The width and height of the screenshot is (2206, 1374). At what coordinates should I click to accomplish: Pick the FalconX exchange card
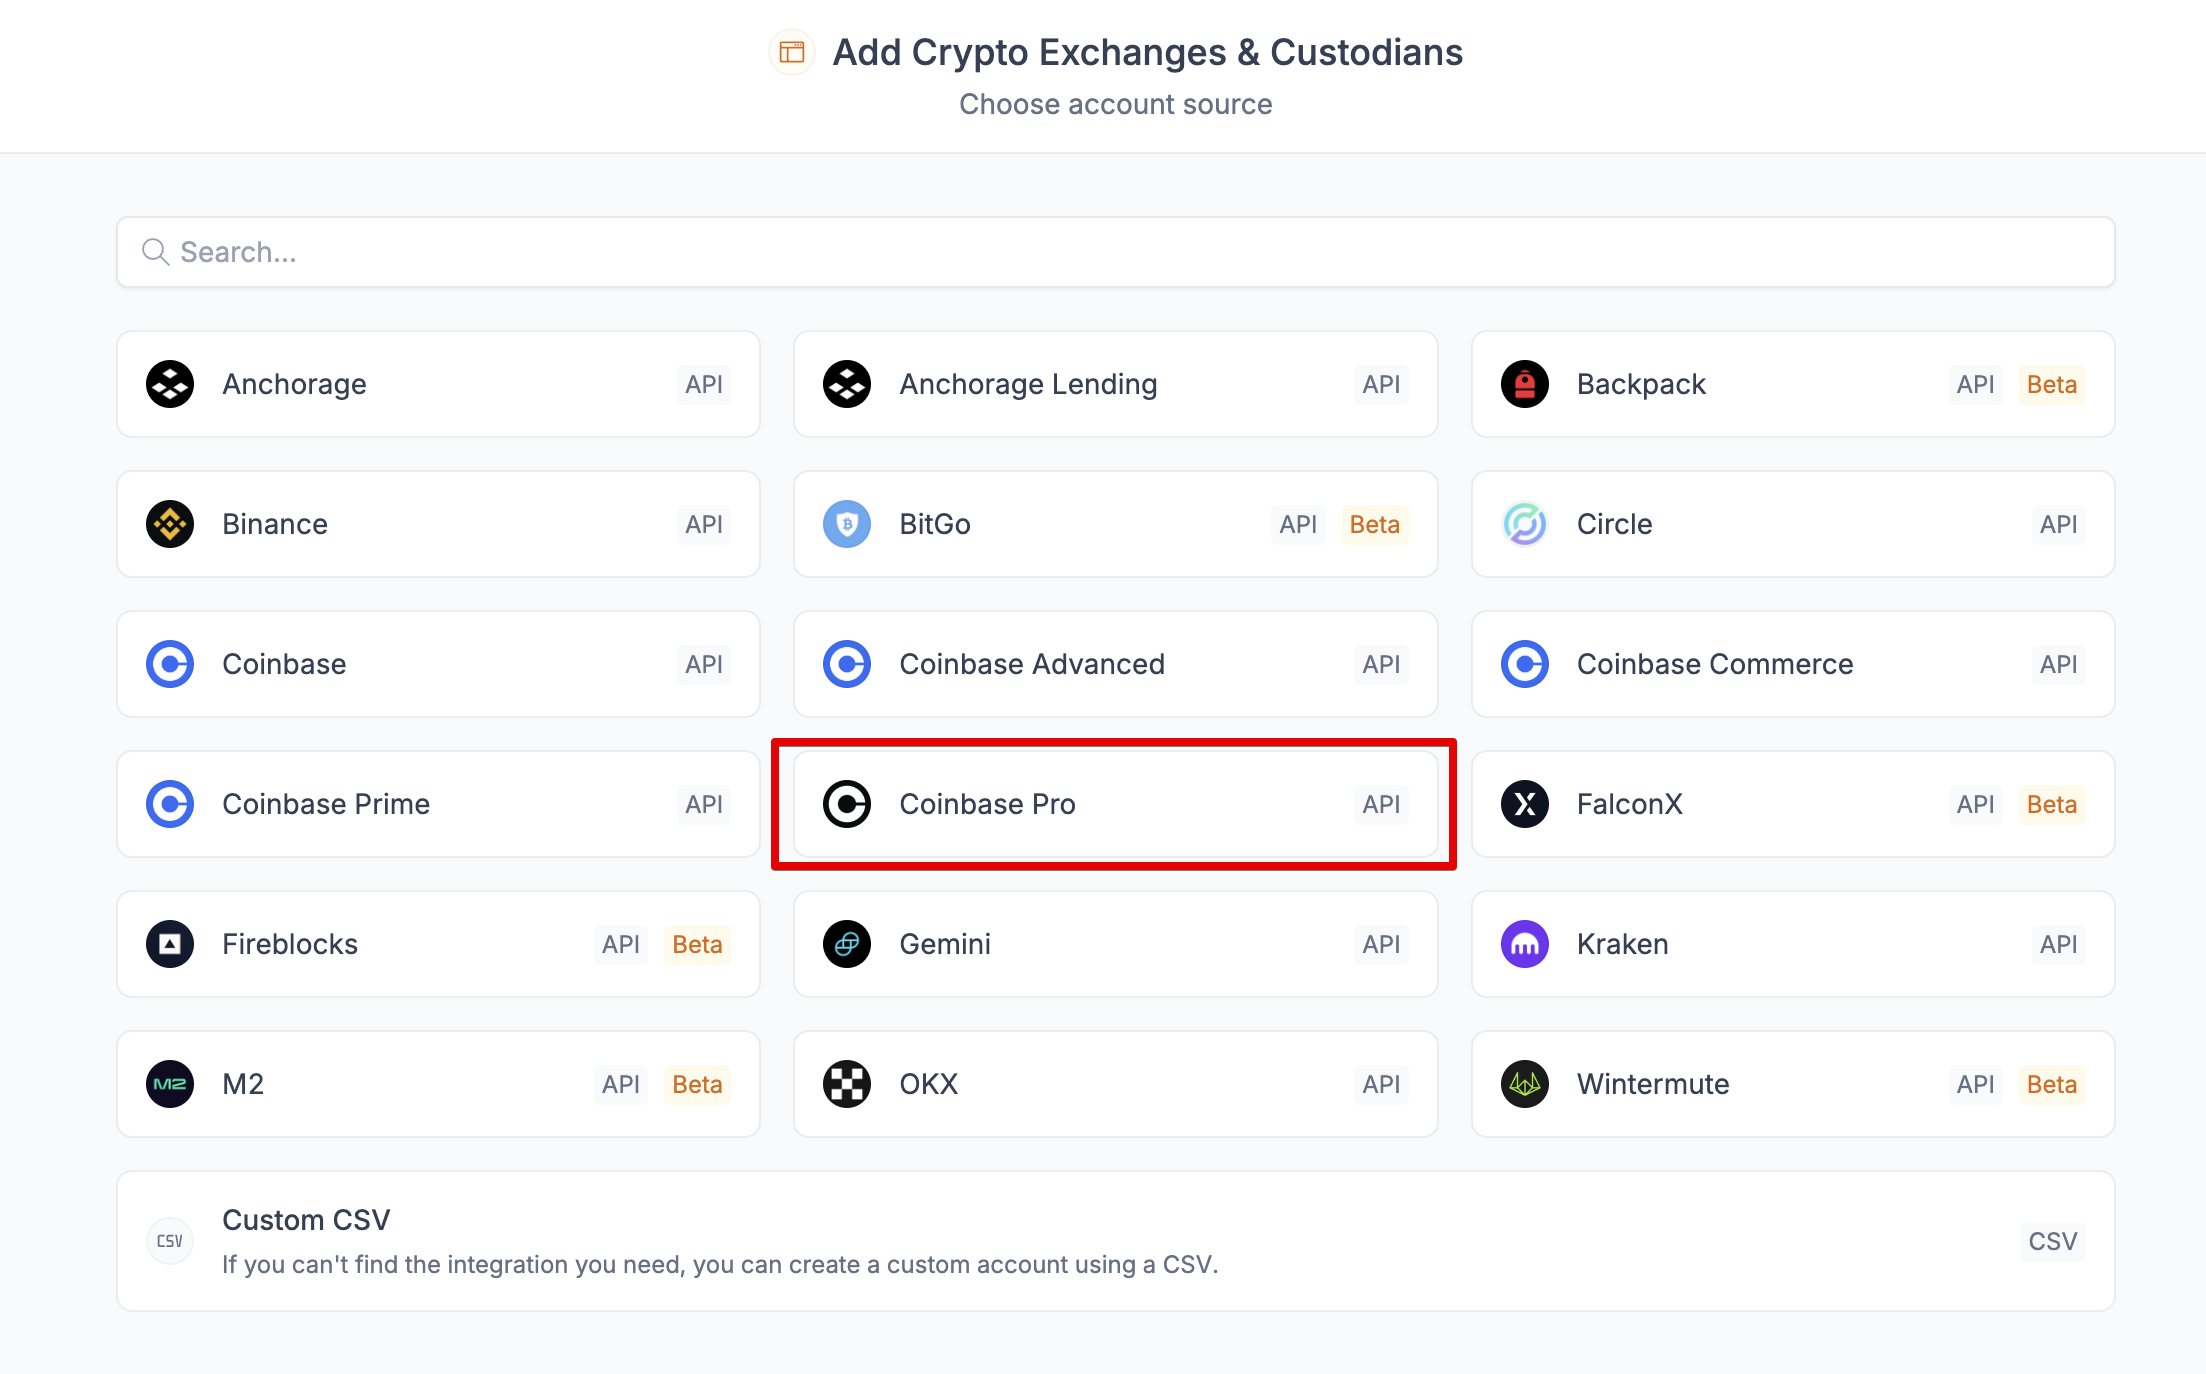click(1792, 804)
